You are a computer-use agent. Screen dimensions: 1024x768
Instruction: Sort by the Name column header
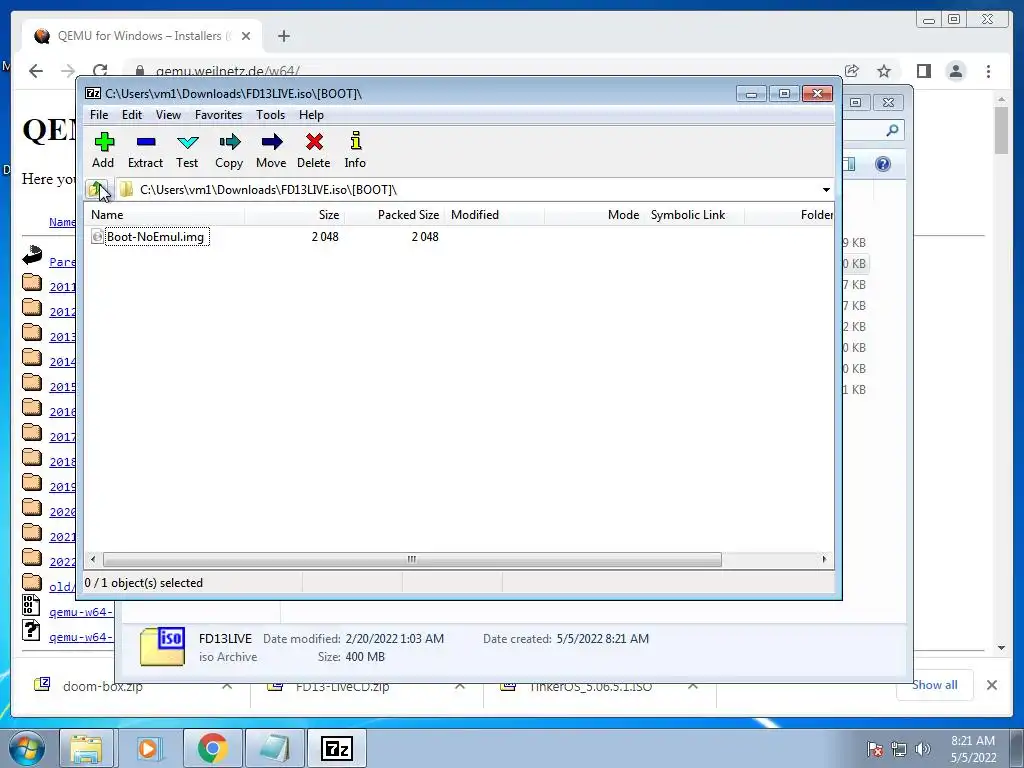tap(165, 215)
